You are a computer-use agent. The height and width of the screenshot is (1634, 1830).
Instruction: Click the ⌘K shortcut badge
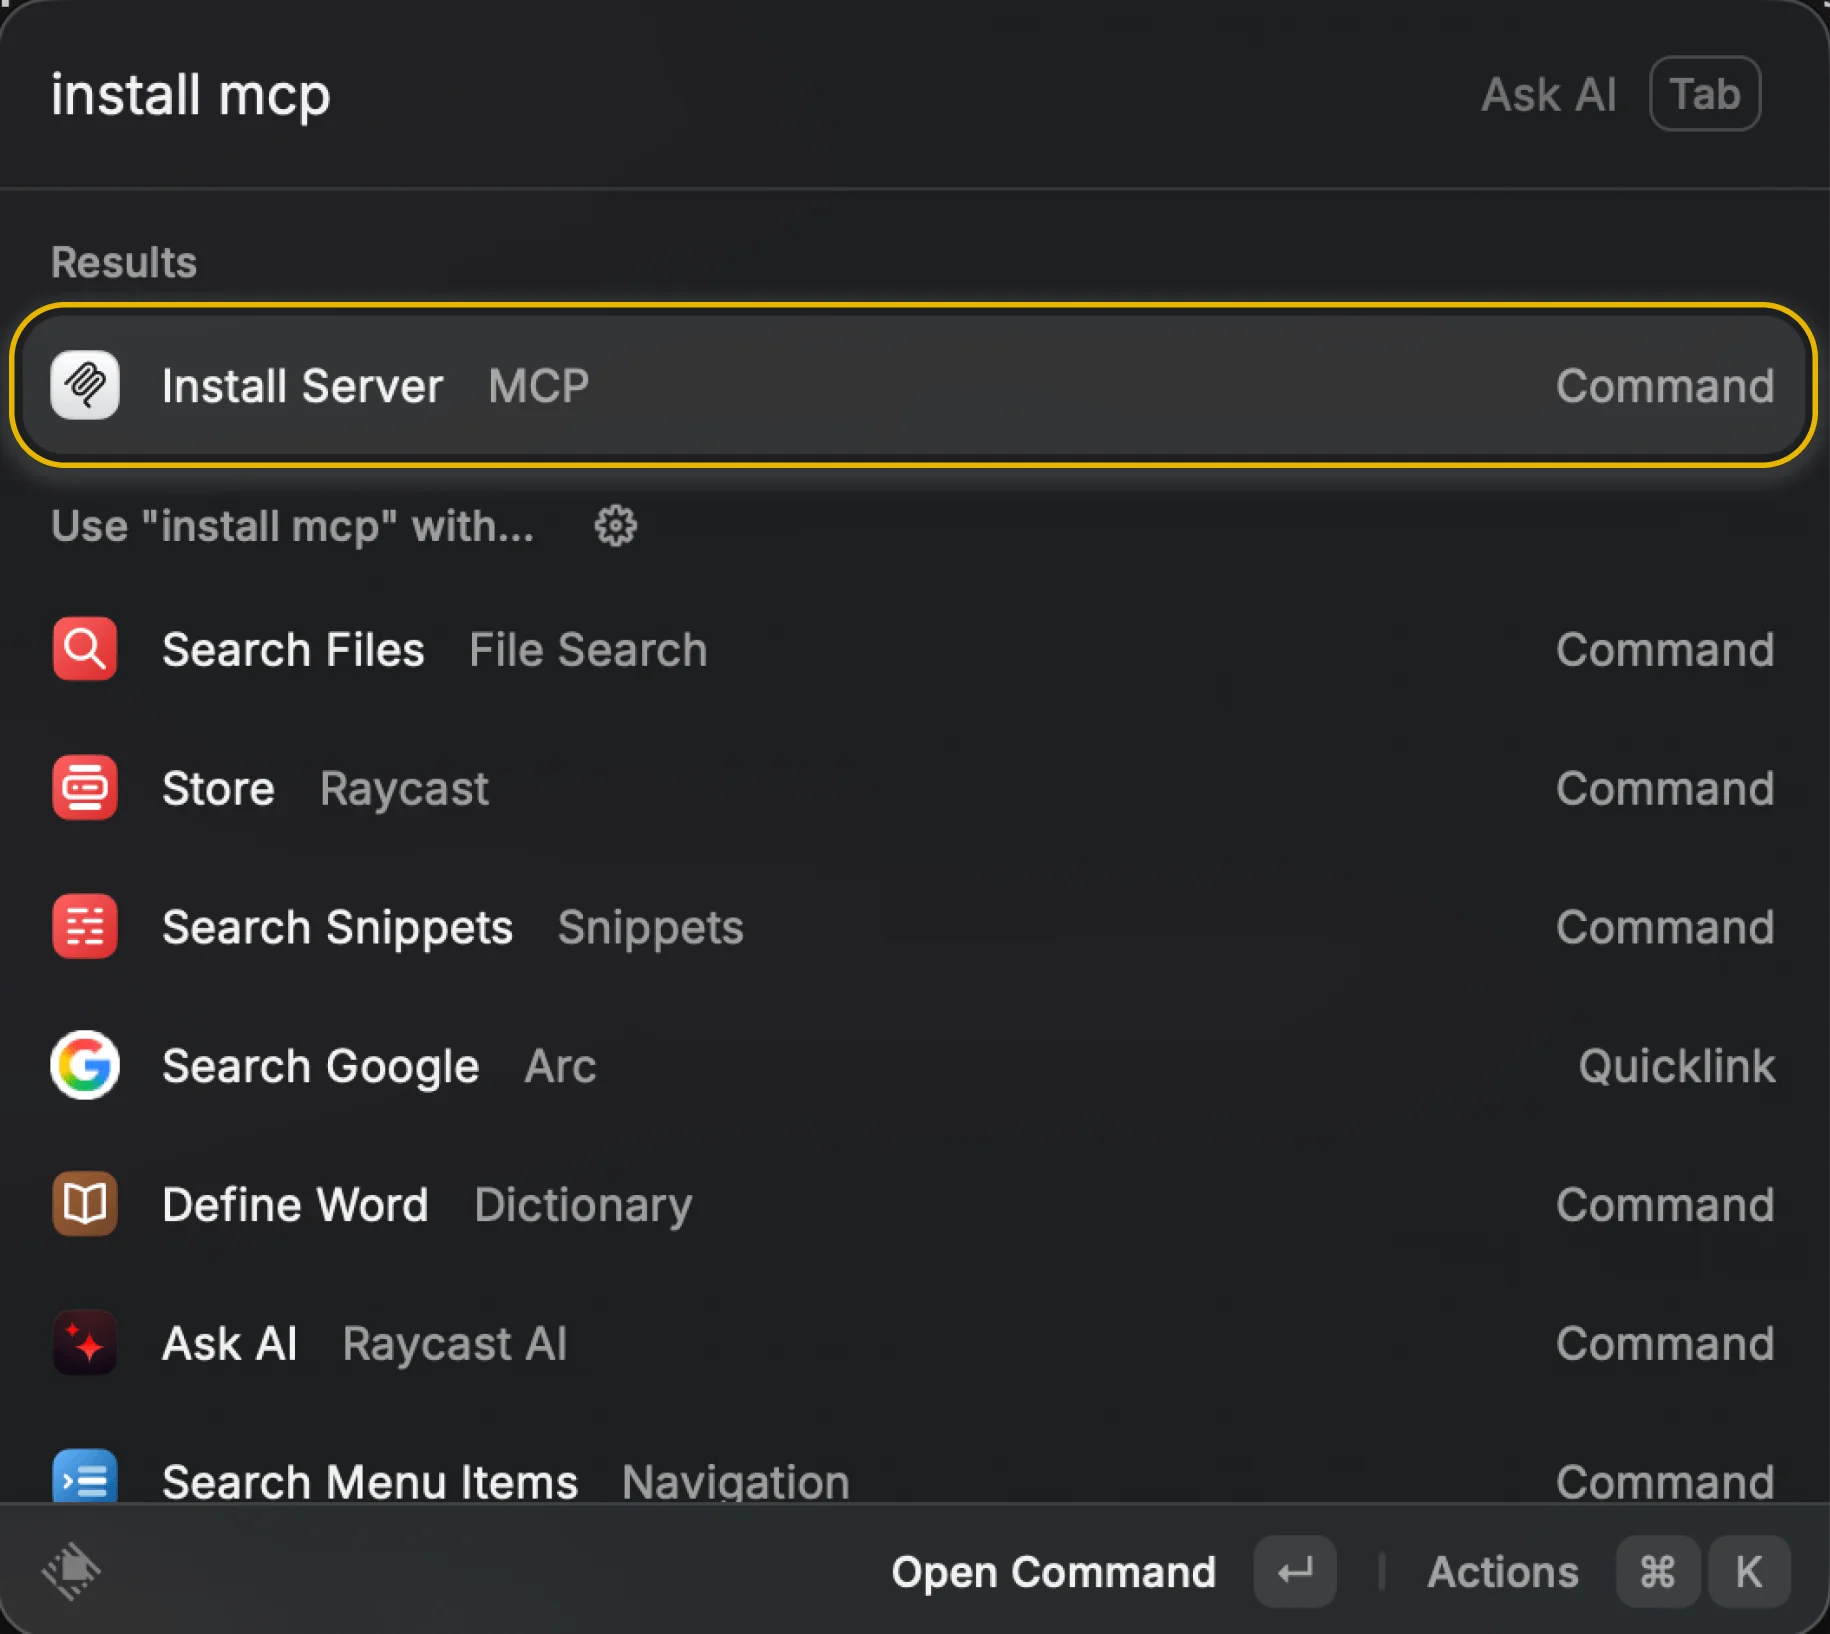tap(1700, 1571)
